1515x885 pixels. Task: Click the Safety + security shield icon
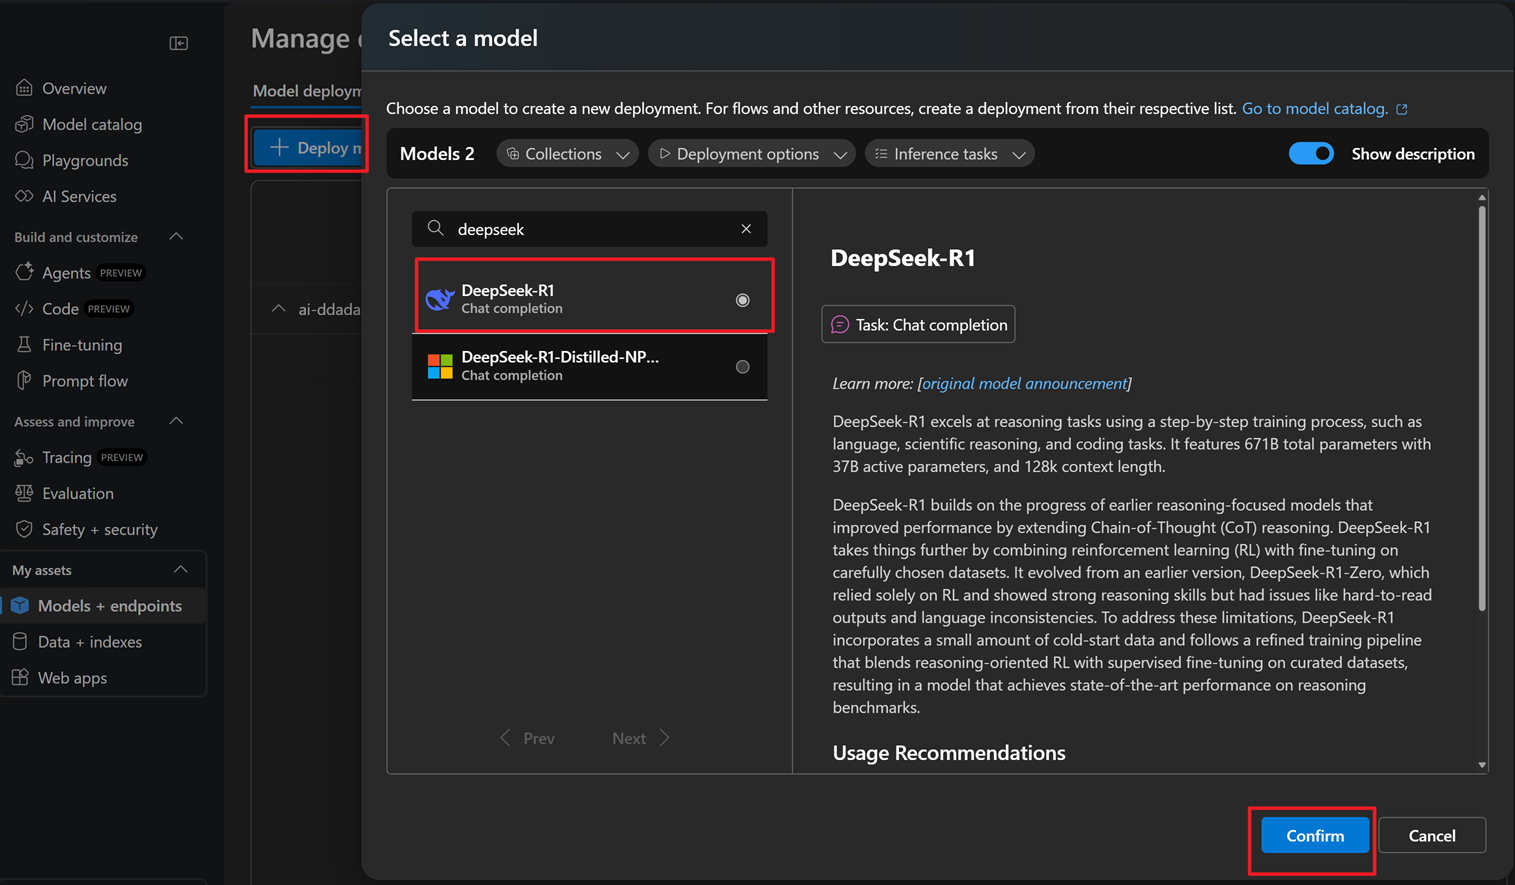(x=24, y=529)
